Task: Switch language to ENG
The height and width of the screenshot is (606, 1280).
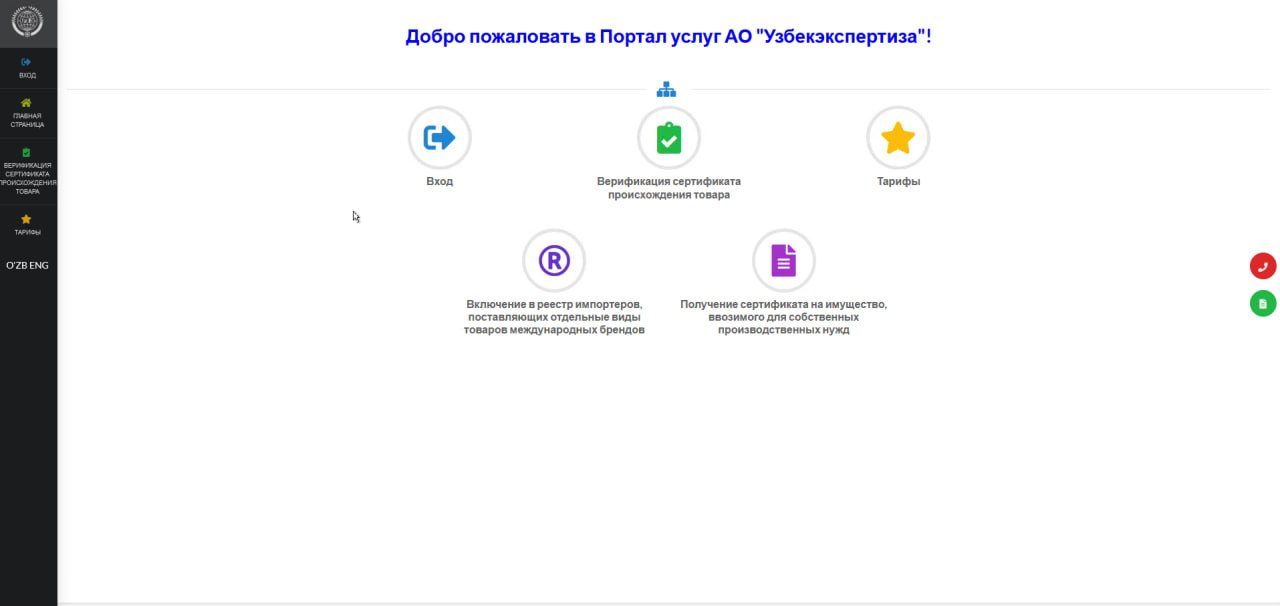Action: tap(39, 265)
